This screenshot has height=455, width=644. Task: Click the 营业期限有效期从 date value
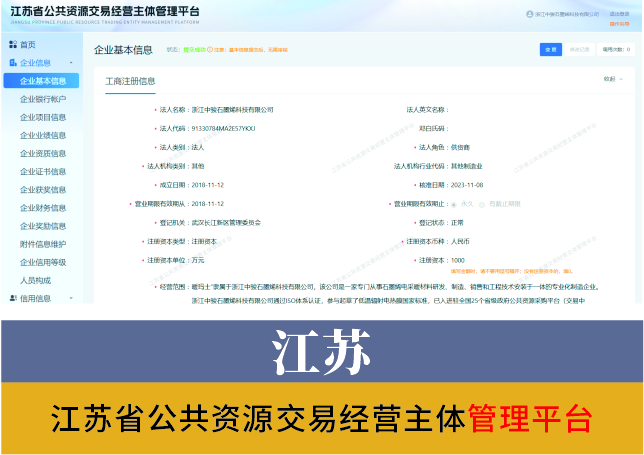pos(208,204)
